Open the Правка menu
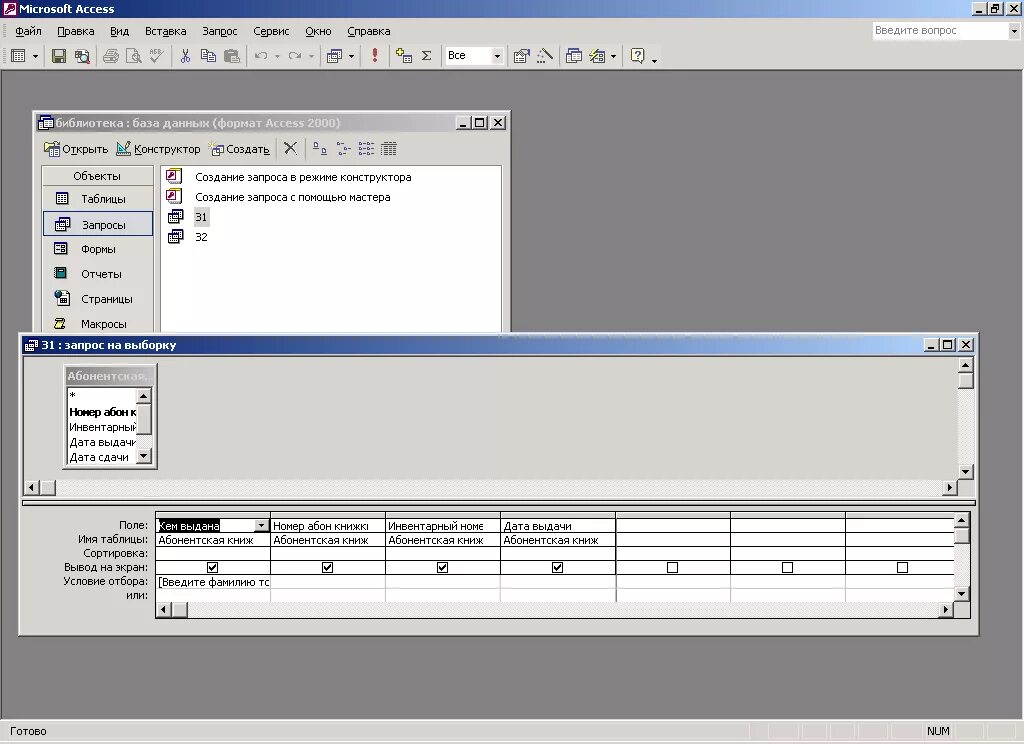 pyautogui.click(x=76, y=31)
